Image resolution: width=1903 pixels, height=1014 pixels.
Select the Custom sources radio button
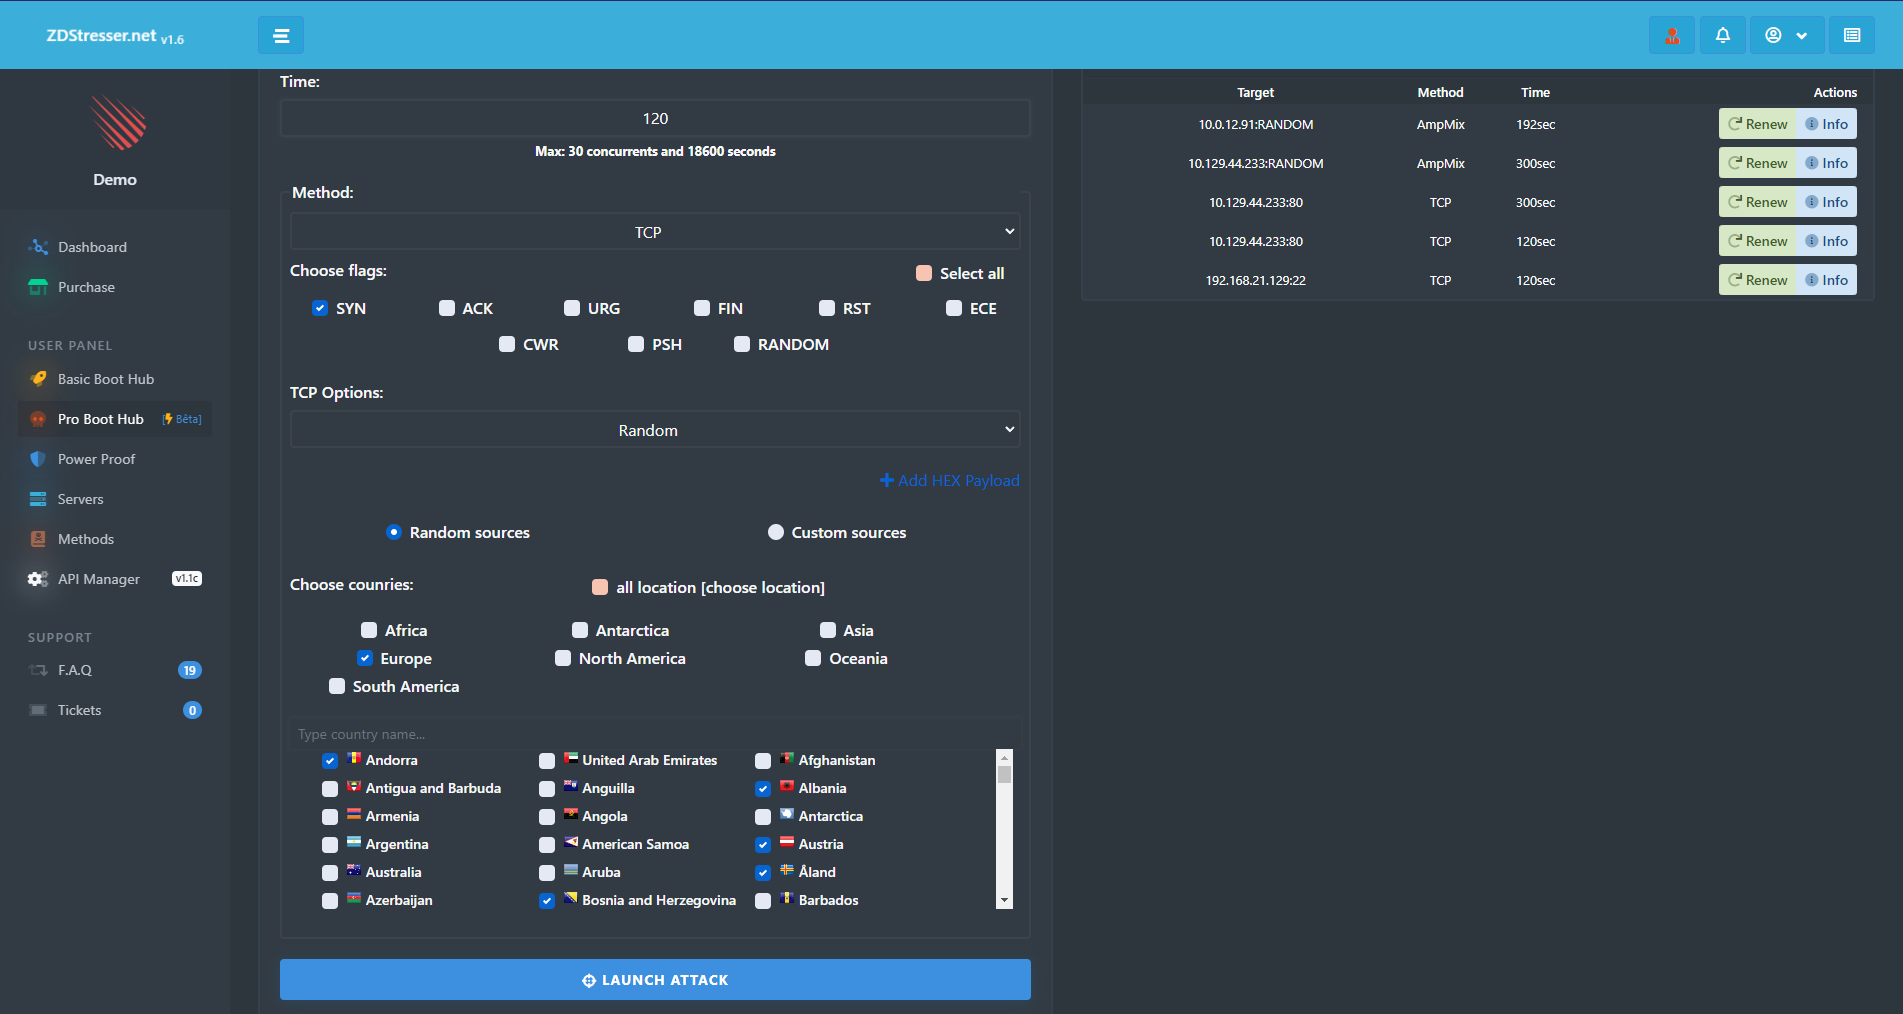(x=776, y=532)
